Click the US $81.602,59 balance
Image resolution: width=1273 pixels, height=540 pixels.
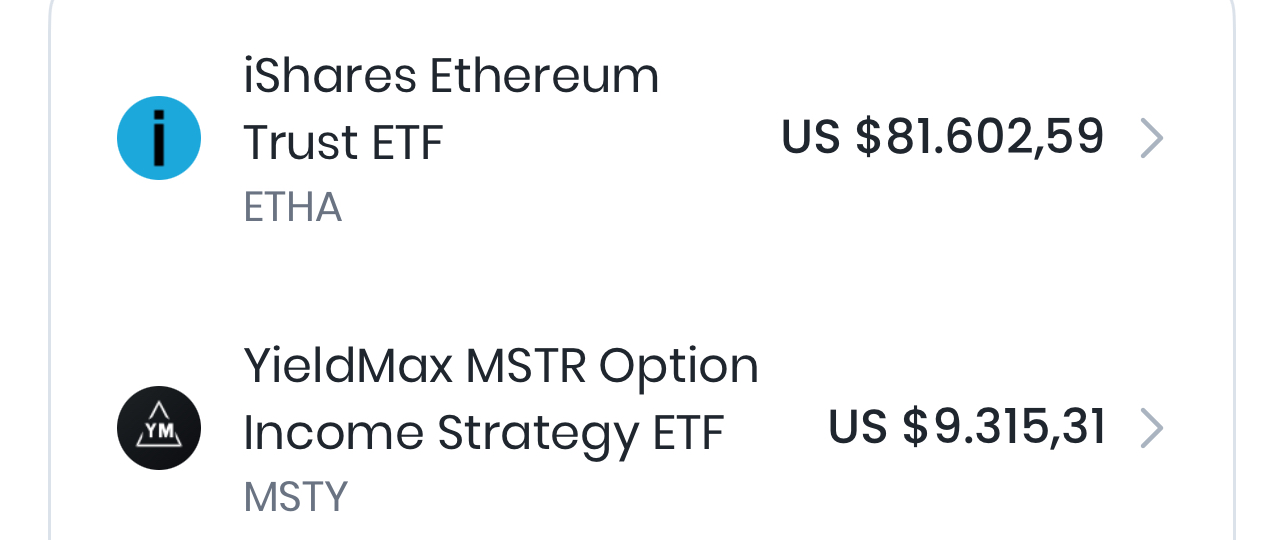pyautogui.click(x=942, y=138)
